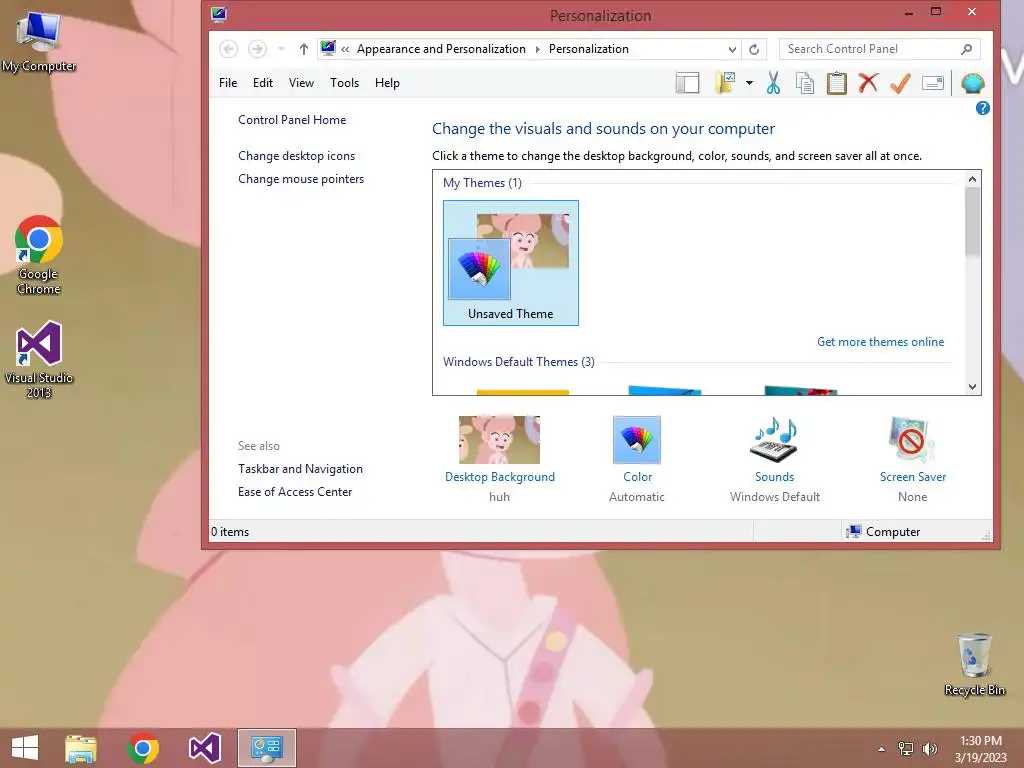Click the envelope Properties toolbar icon

[x=933, y=83]
